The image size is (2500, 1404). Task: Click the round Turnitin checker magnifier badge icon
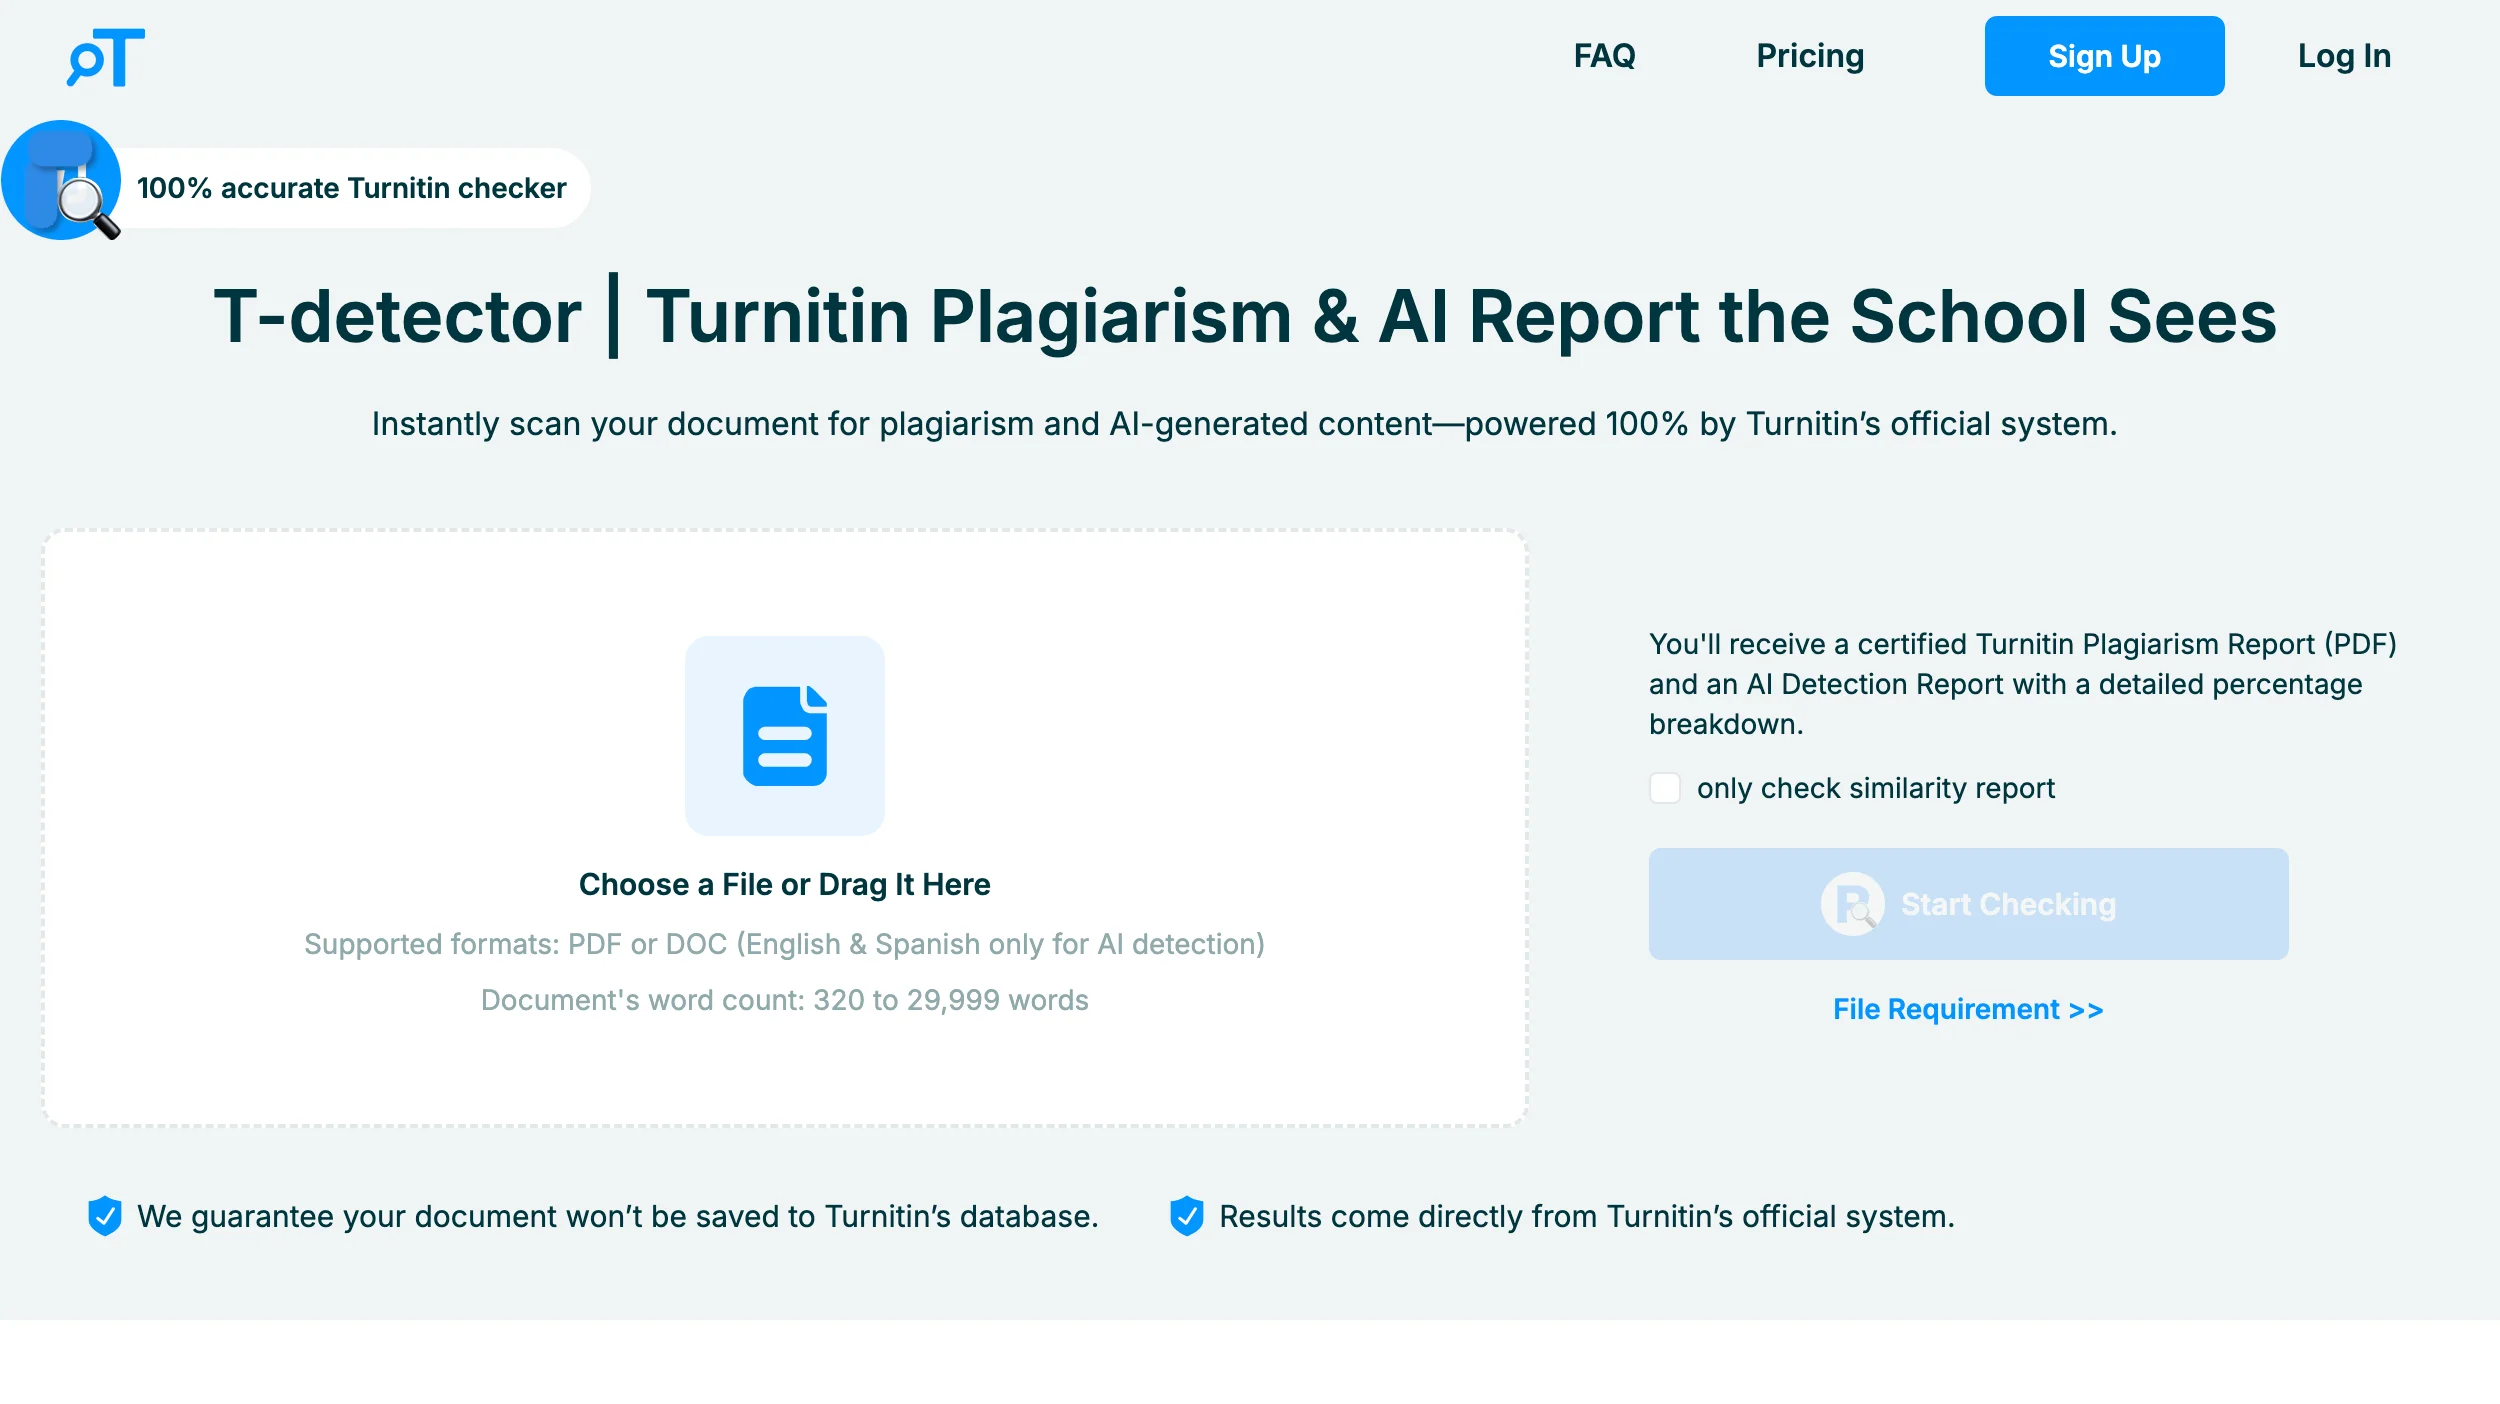click(62, 180)
